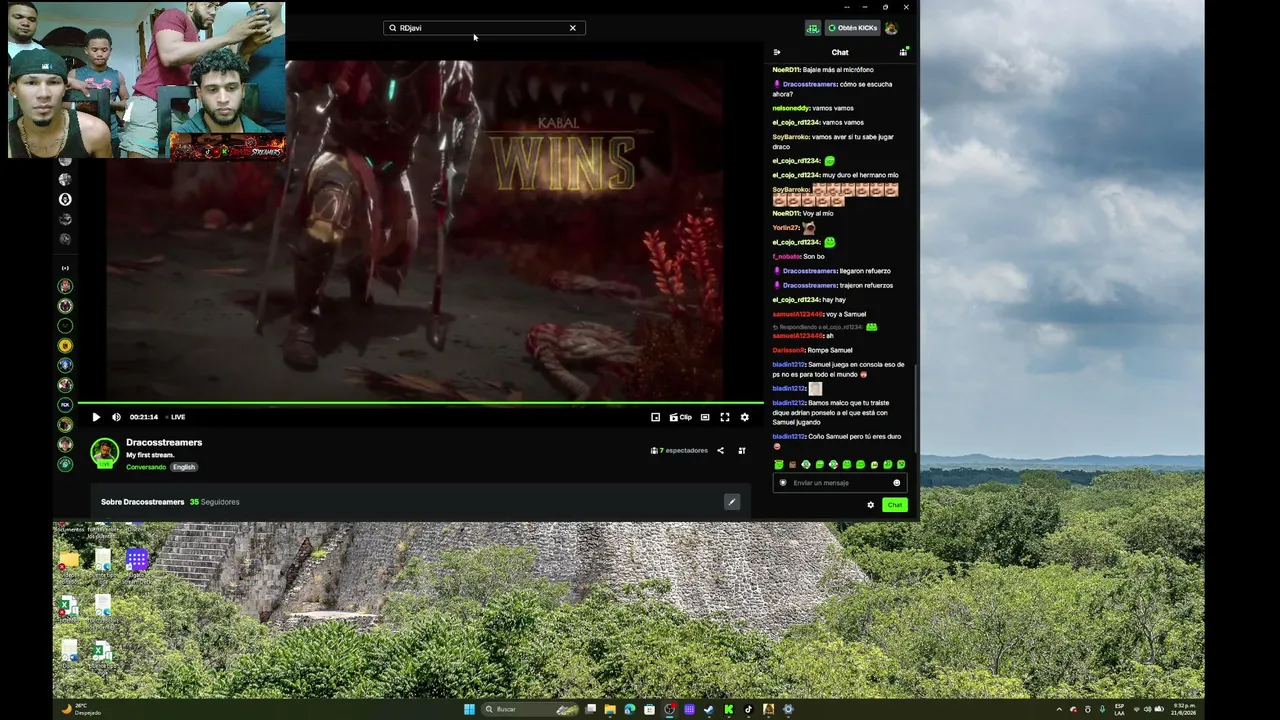Image resolution: width=1280 pixels, height=720 pixels.
Task: Click username samuelA123446 saying 'voy a Samuel'
Action: click(x=797, y=314)
